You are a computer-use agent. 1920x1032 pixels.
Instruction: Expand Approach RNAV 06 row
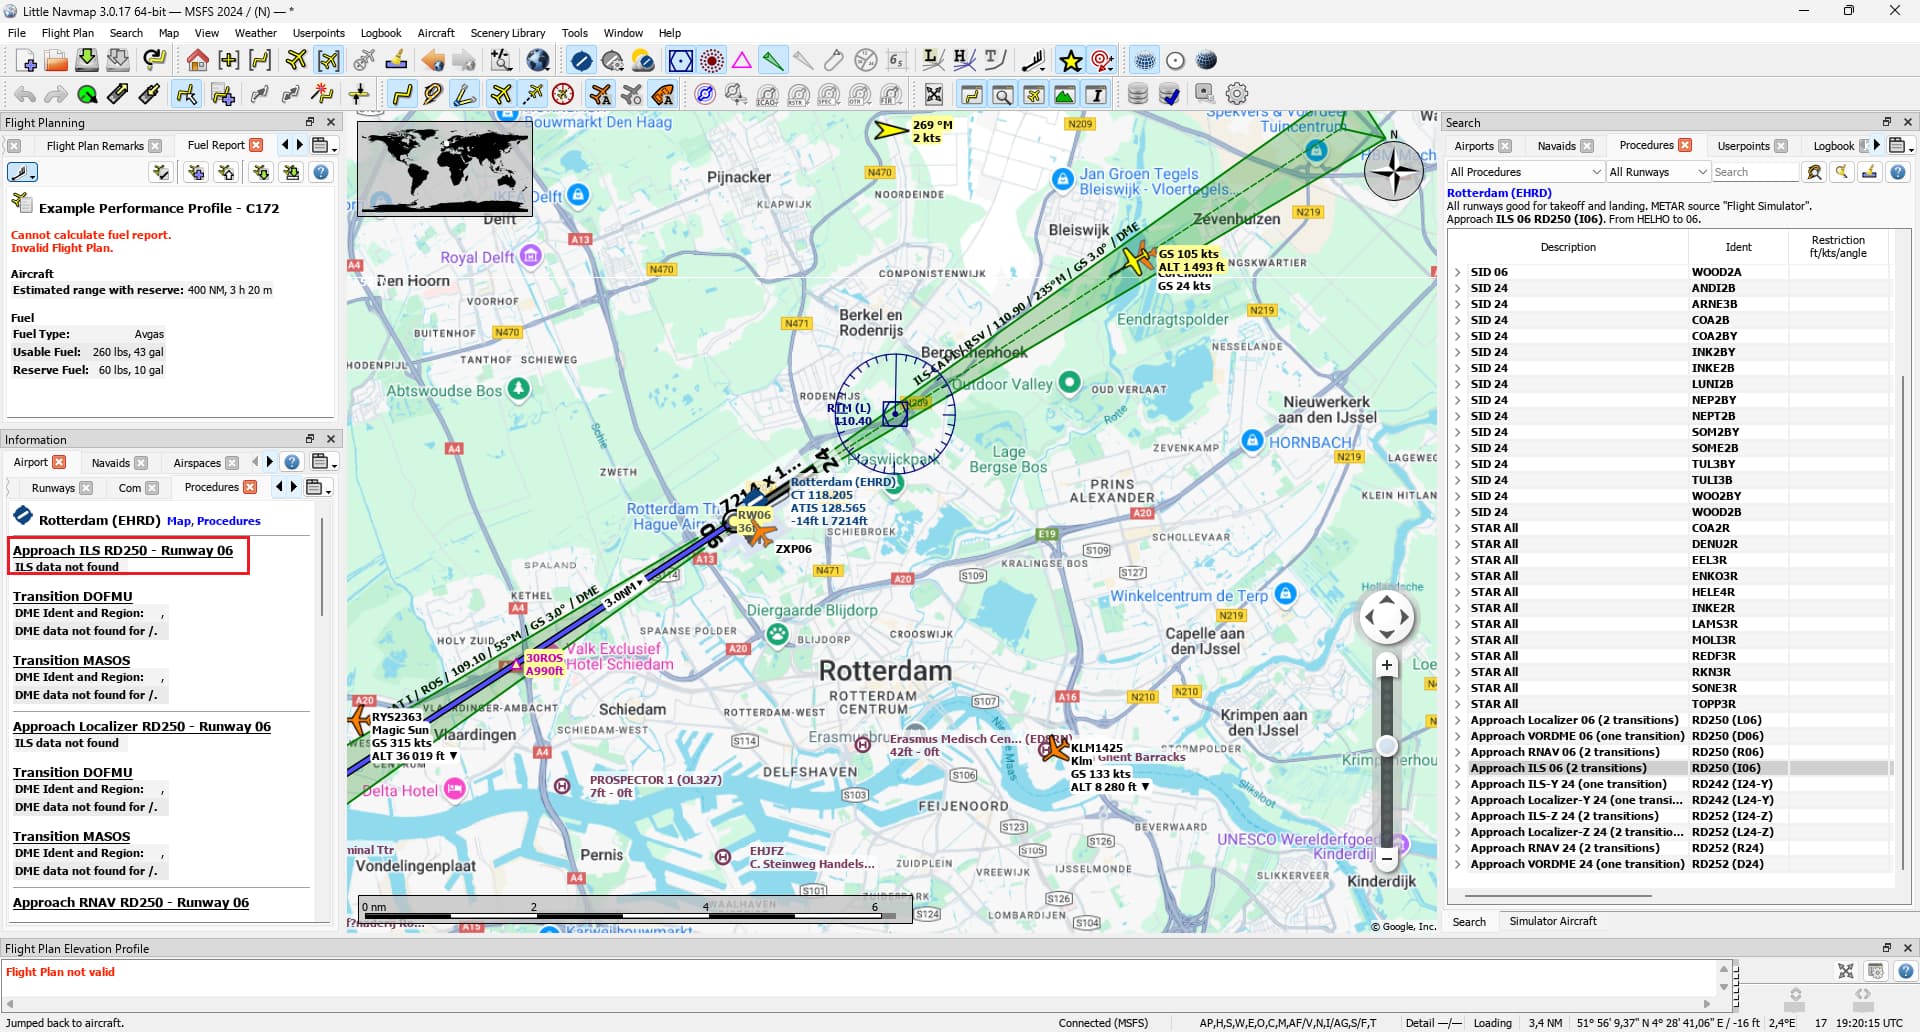pyautogui.click(x=1458, y=752)
